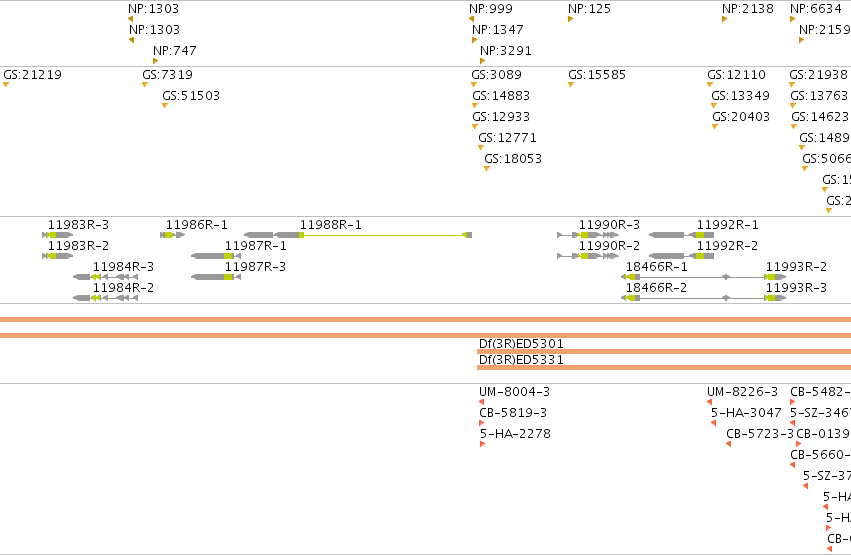Click the NP:747 insertion triangle marker
This screenshot has height=555, width=851.
pyautogui.click(x=156, y=61)
